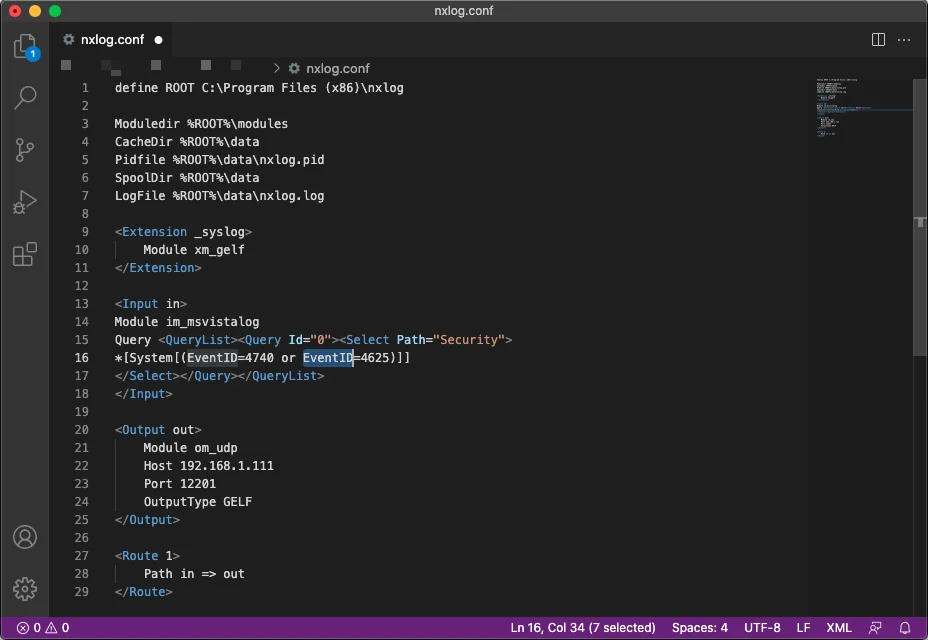Click the highlighted EventID before 4625
Image resolution: width=928 pixels, height=640 pixels.
(x=328, y=358)
